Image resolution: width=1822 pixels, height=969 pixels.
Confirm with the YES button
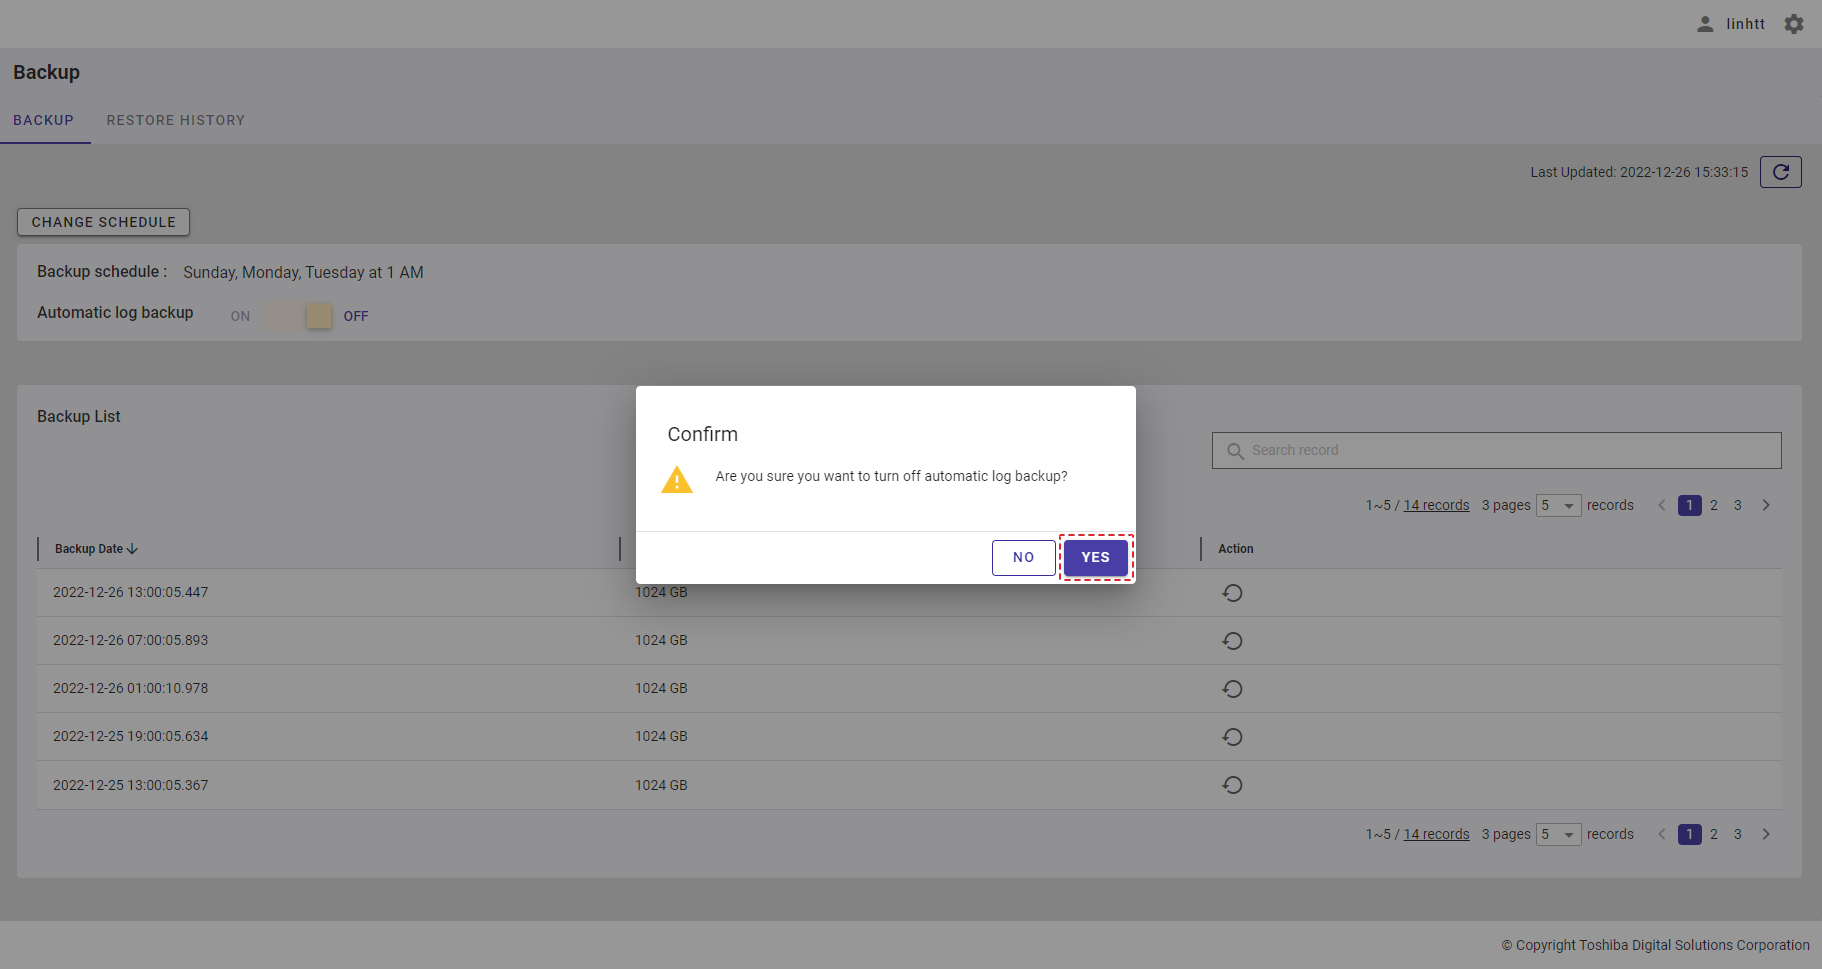click(1095, 558)
